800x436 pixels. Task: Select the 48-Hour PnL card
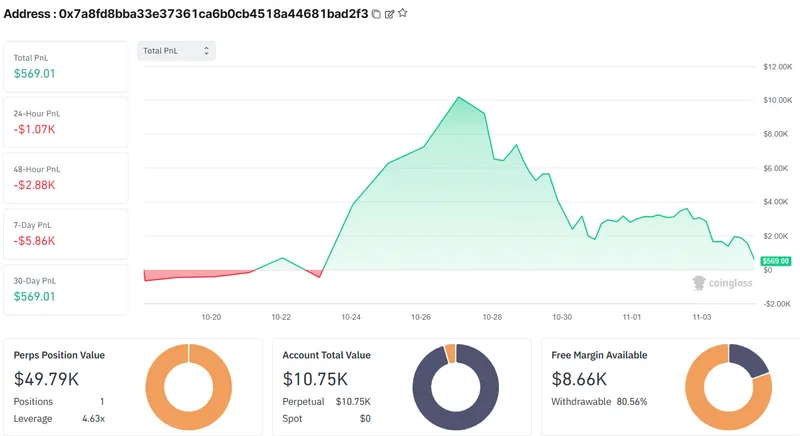tap(66, 178)
